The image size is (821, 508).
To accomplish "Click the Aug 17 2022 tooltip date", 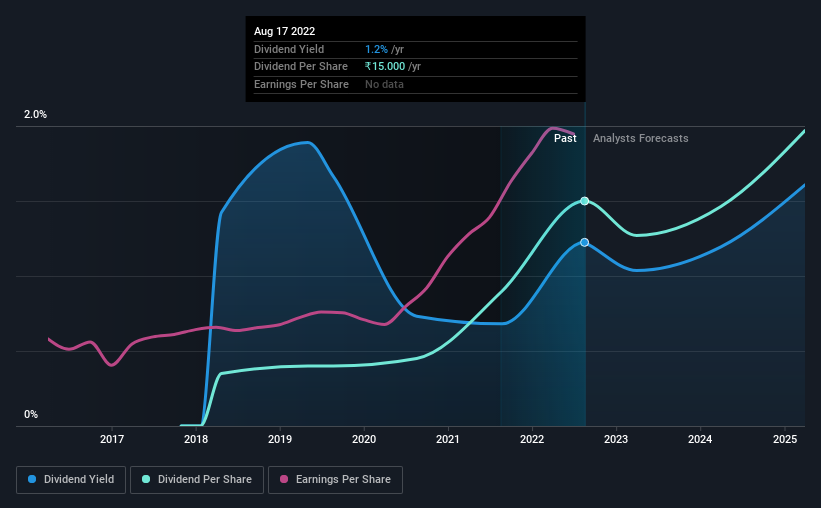I will coord(284,31).
